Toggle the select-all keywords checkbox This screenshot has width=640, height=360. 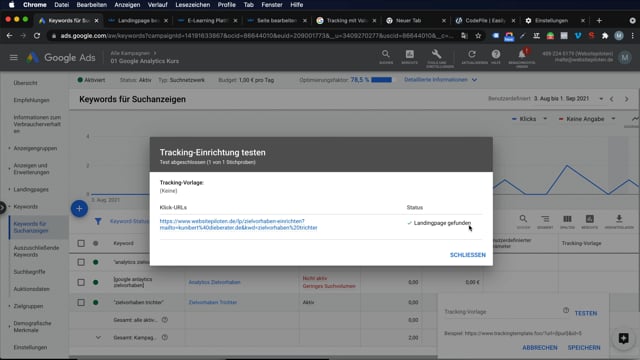tap(81, 243)
